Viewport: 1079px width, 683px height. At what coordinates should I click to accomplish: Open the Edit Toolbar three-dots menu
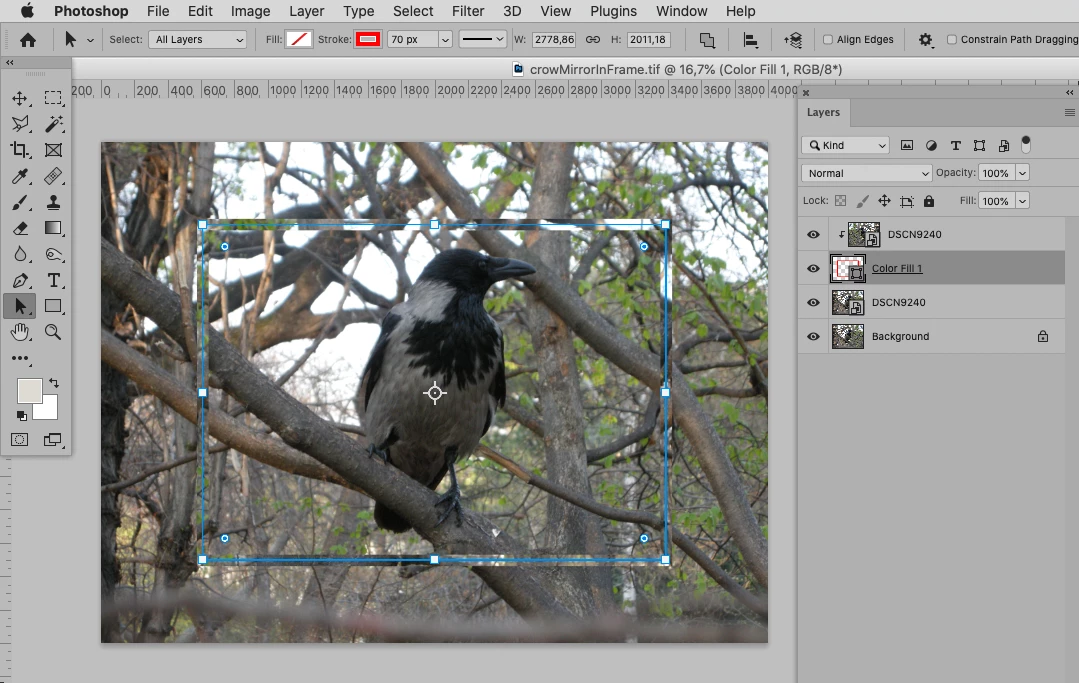pyautogui.click(x=20, y=358)
